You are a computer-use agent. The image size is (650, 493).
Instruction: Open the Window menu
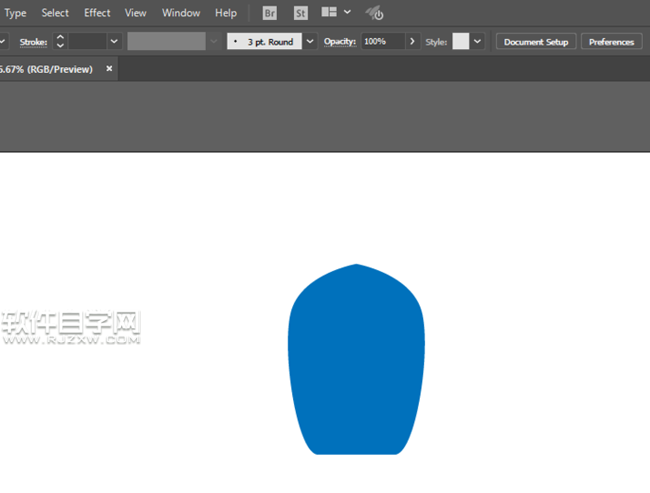point(181,13)
